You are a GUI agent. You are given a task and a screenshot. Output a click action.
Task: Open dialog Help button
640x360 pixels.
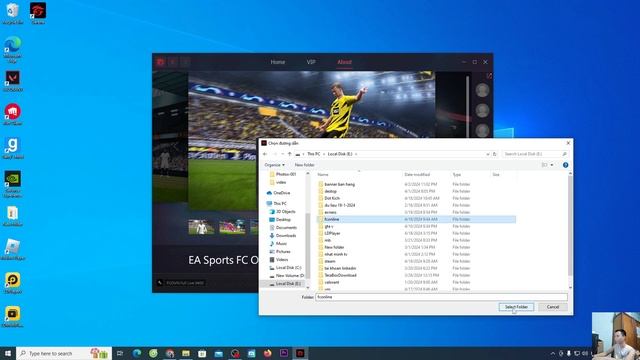coord(565,165)
